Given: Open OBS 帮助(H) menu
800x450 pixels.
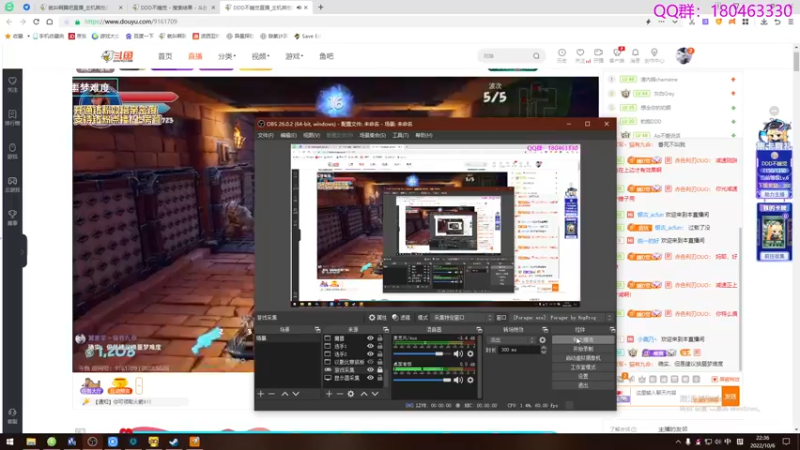Looking at the screenshot, I should 423,135.
